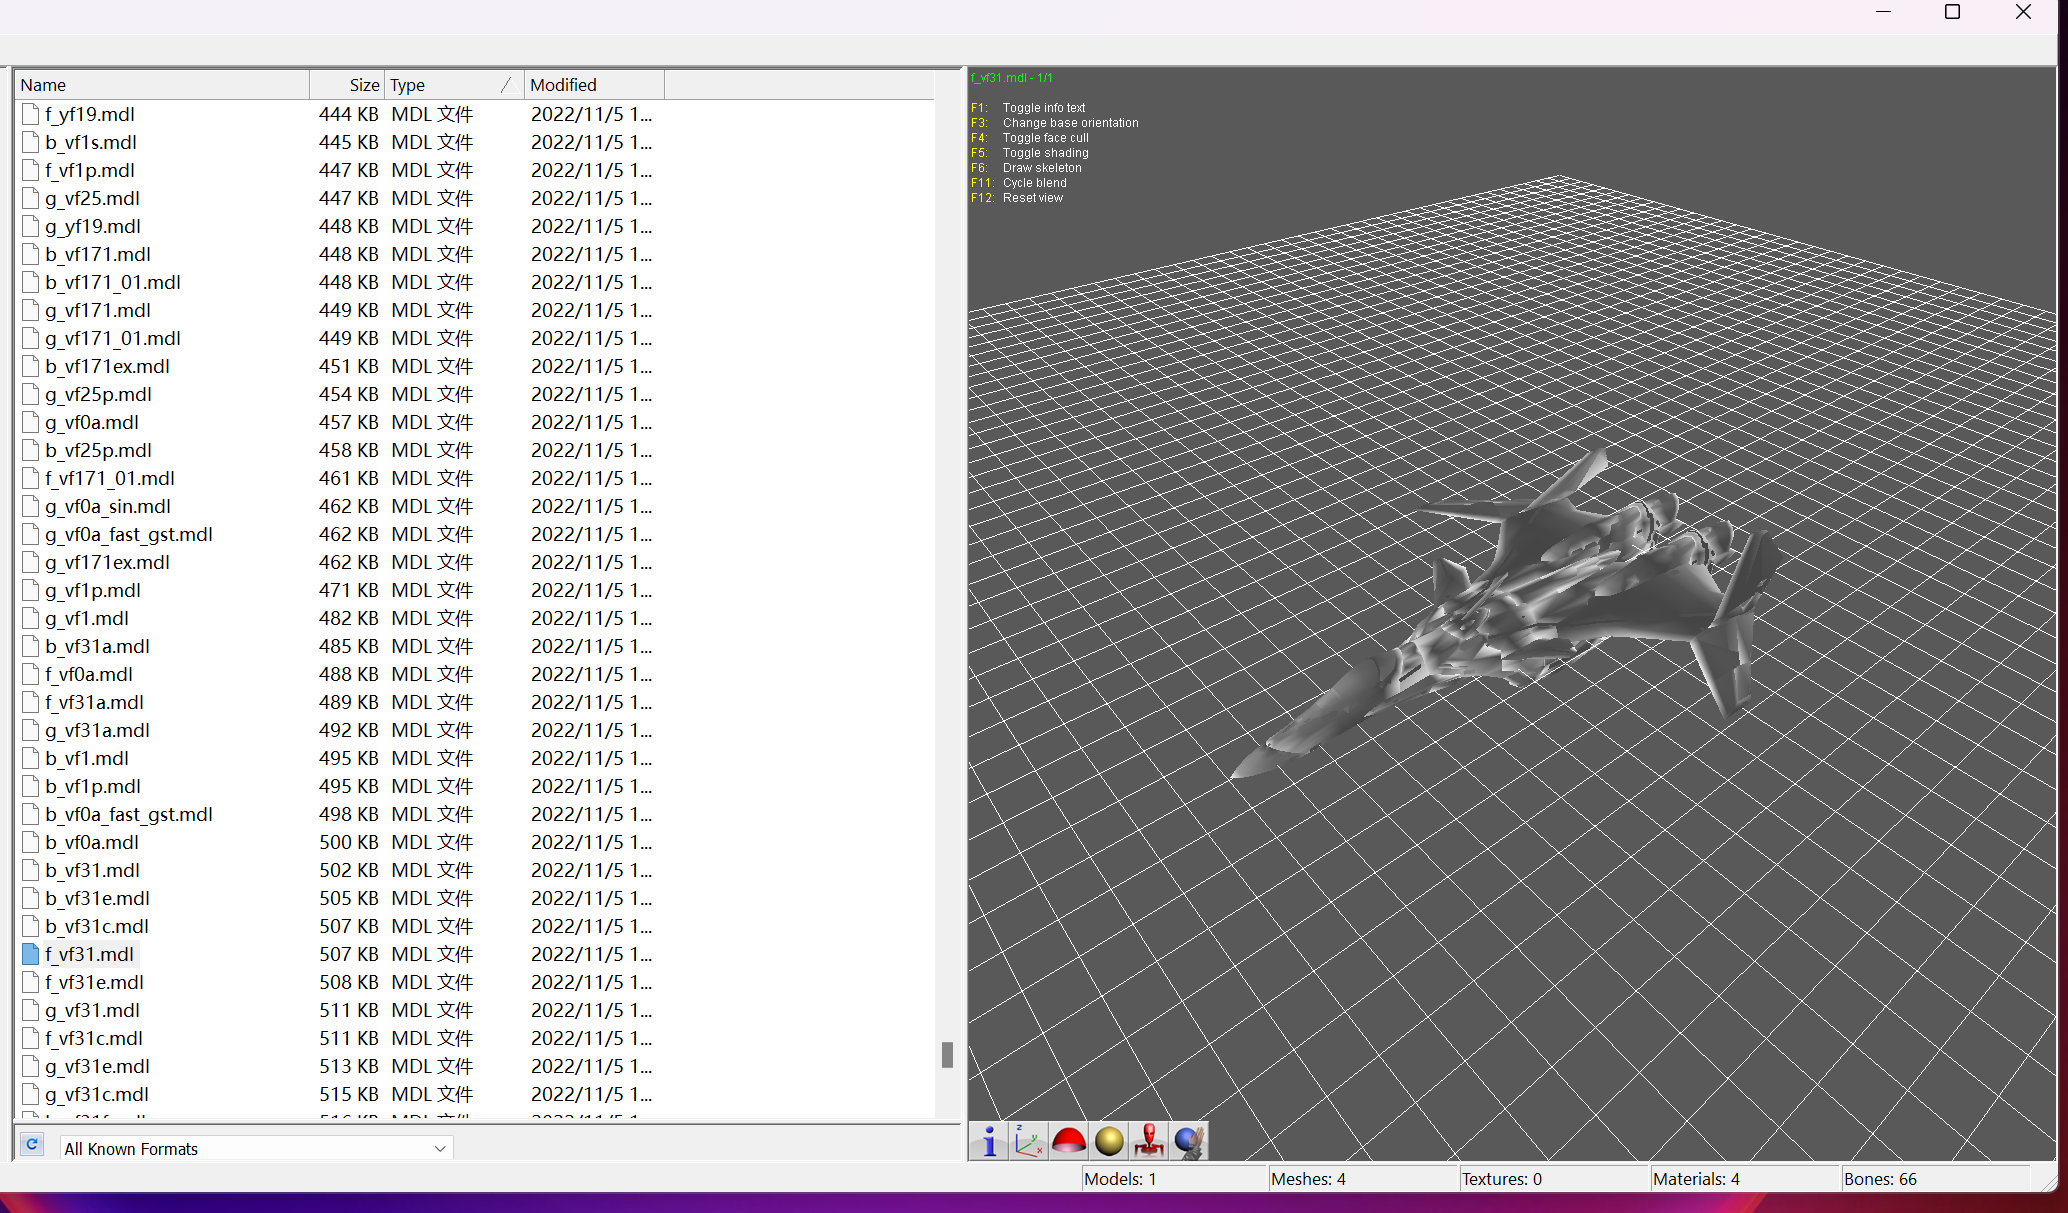
Task: Draw skeleton using the red robot icon
Action: 1148,1141
